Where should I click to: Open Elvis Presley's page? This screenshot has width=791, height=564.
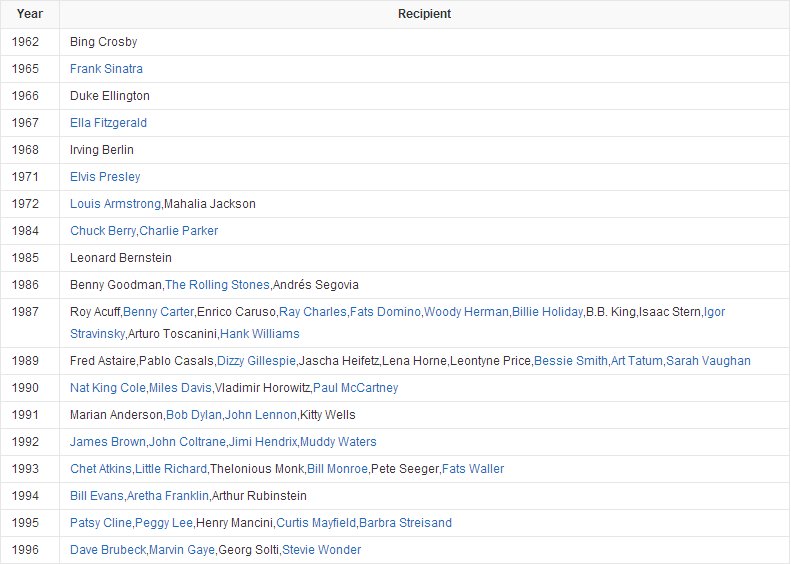click(105, 177)
